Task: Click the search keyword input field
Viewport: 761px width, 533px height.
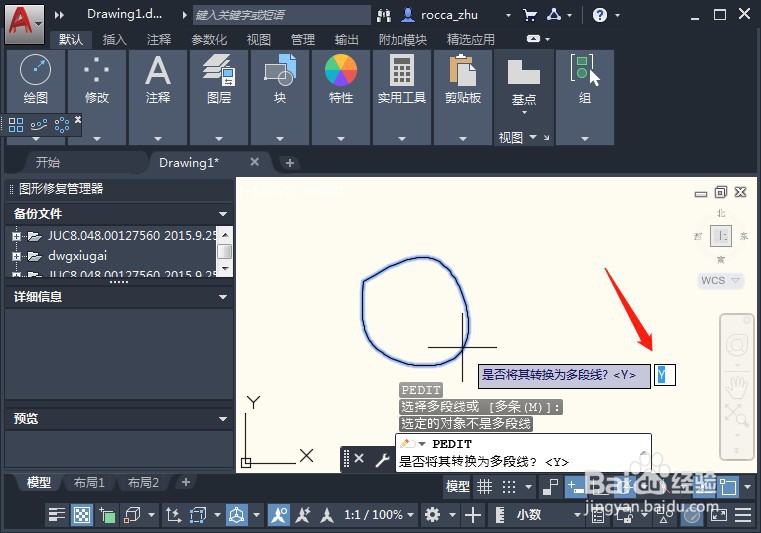Action: coord(281,15)
